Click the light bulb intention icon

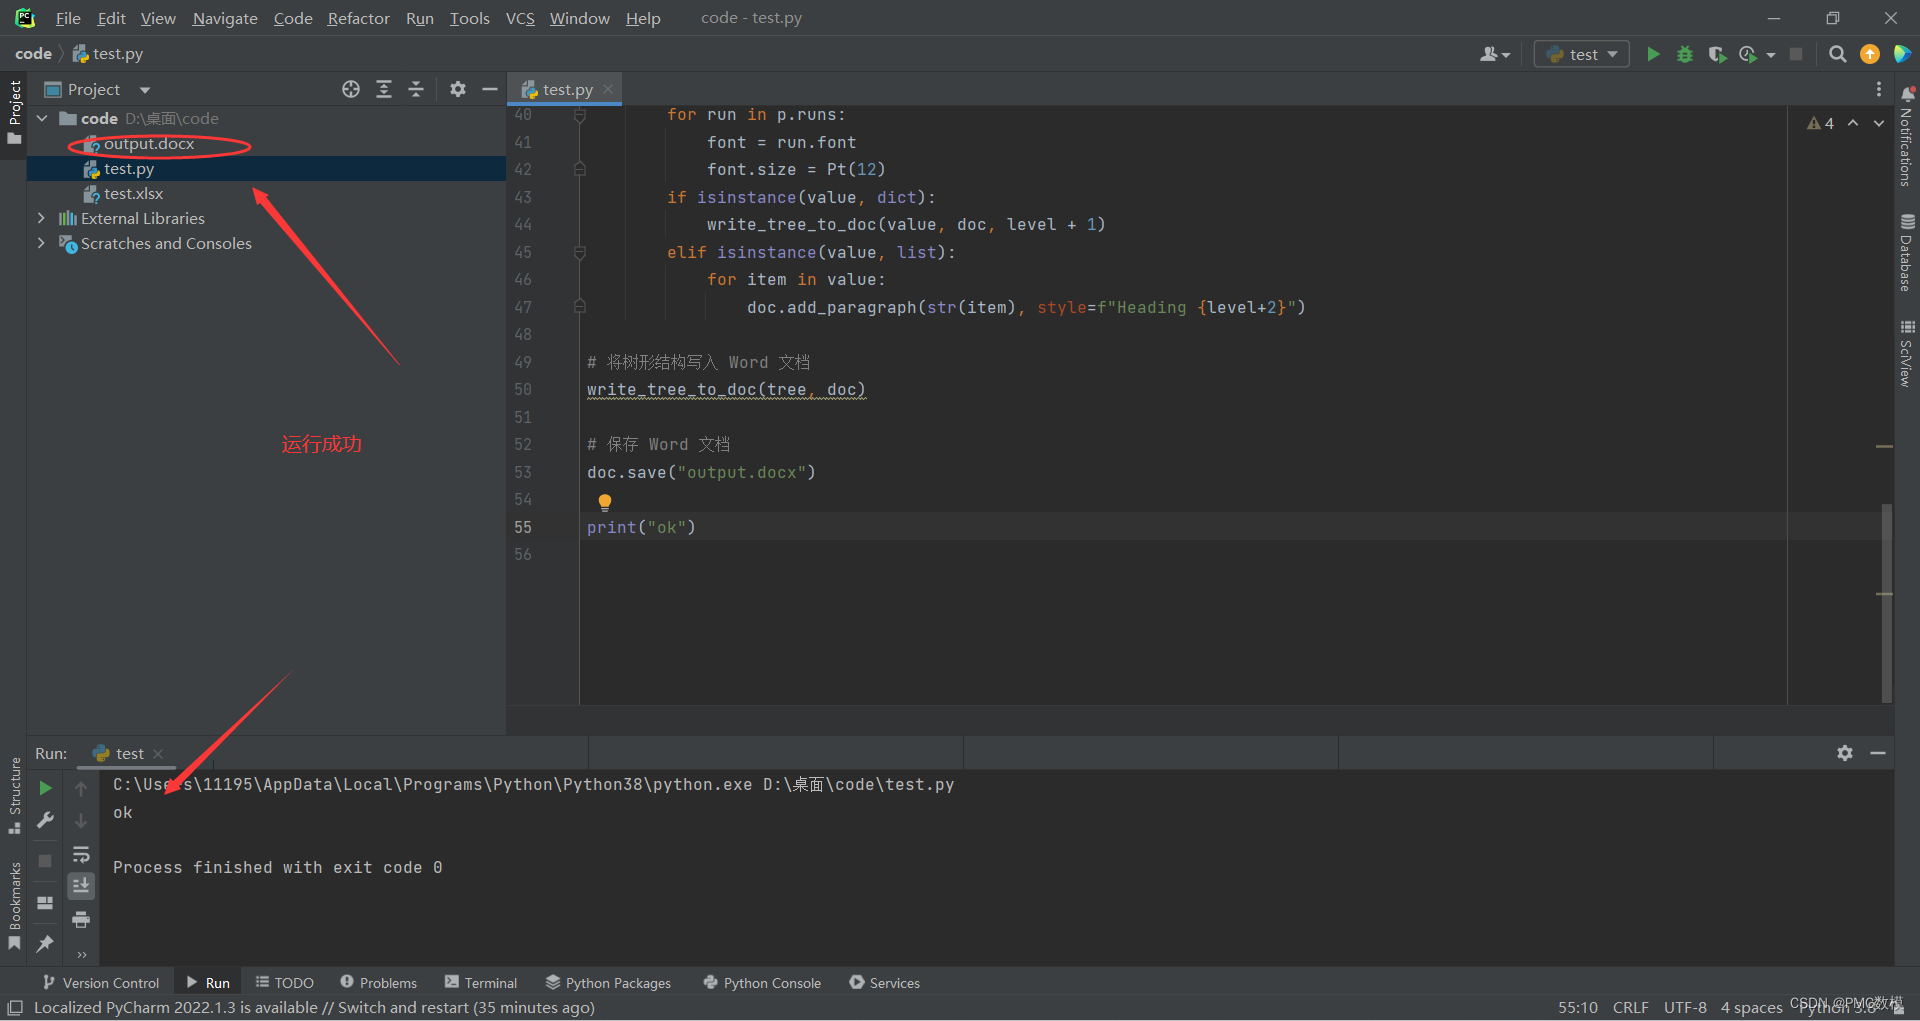tap(604, 502)
